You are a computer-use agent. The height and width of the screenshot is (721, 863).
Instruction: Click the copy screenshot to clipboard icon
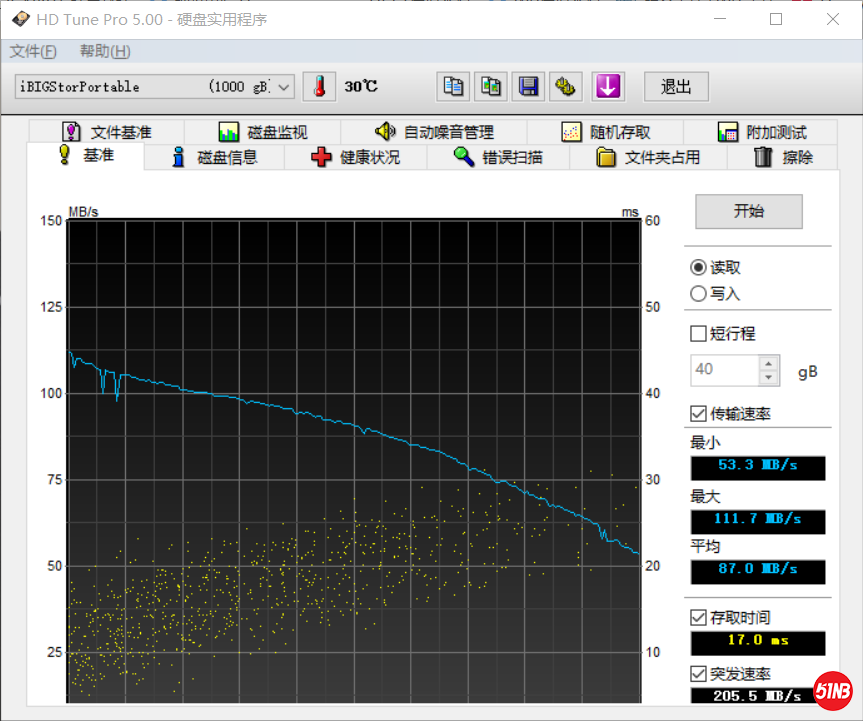click(491, 87)
